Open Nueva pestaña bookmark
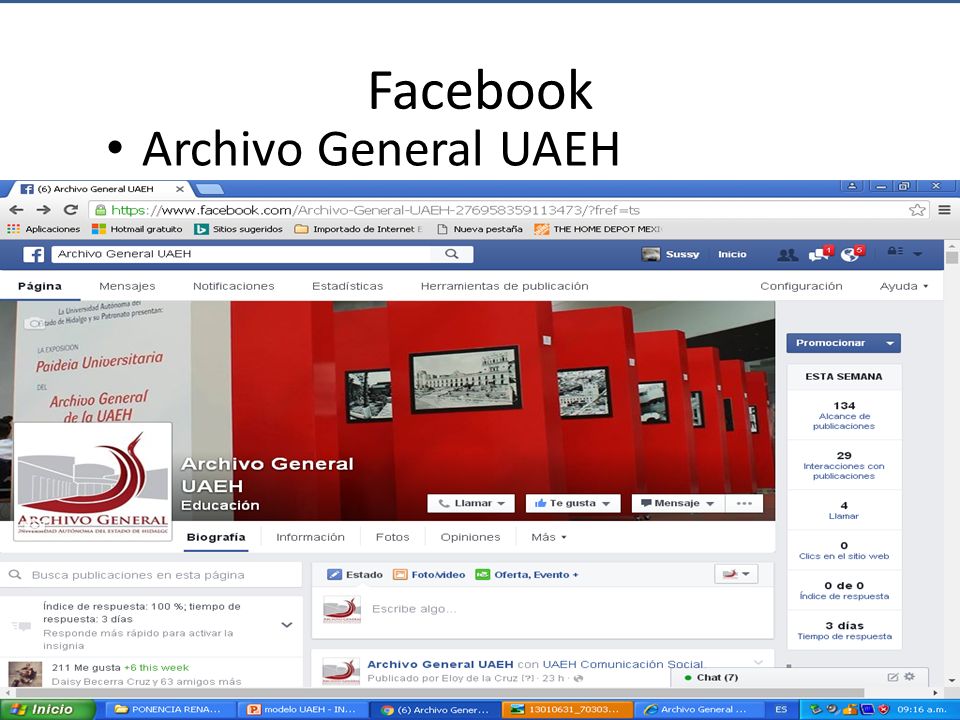The width and height of the screenshot is (960, 720). pos(480,229)
